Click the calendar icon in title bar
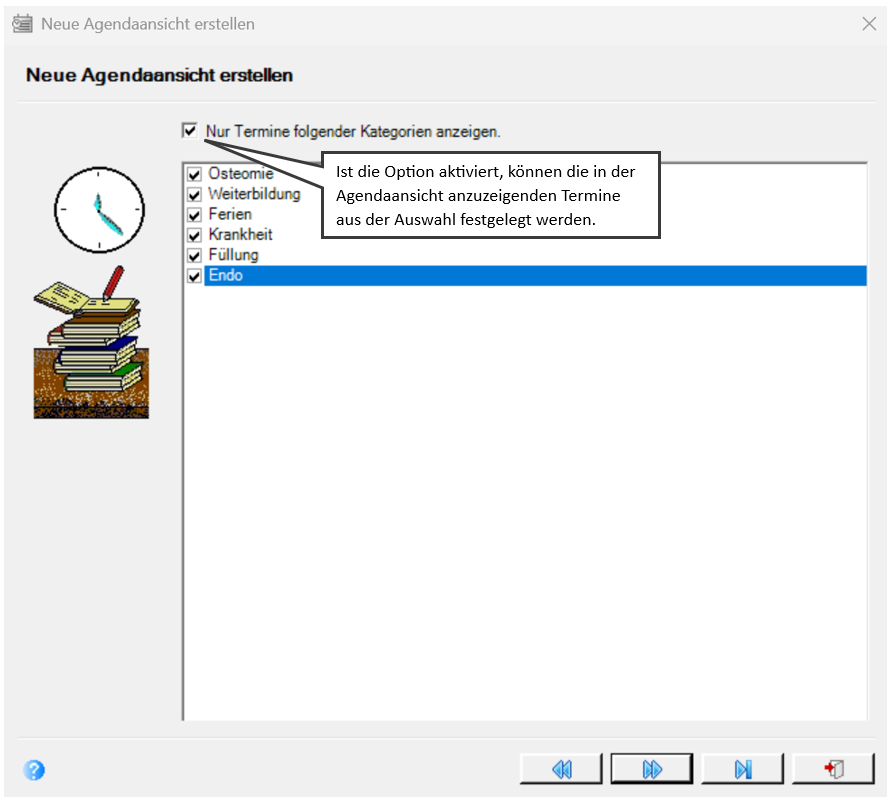Viewport: 891px width, 799px height. coord(23,24)
